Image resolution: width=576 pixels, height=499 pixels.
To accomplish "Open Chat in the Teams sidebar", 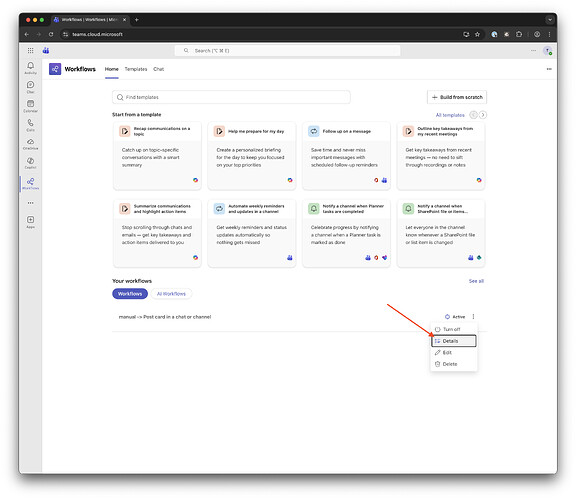I will pos(30,87).
